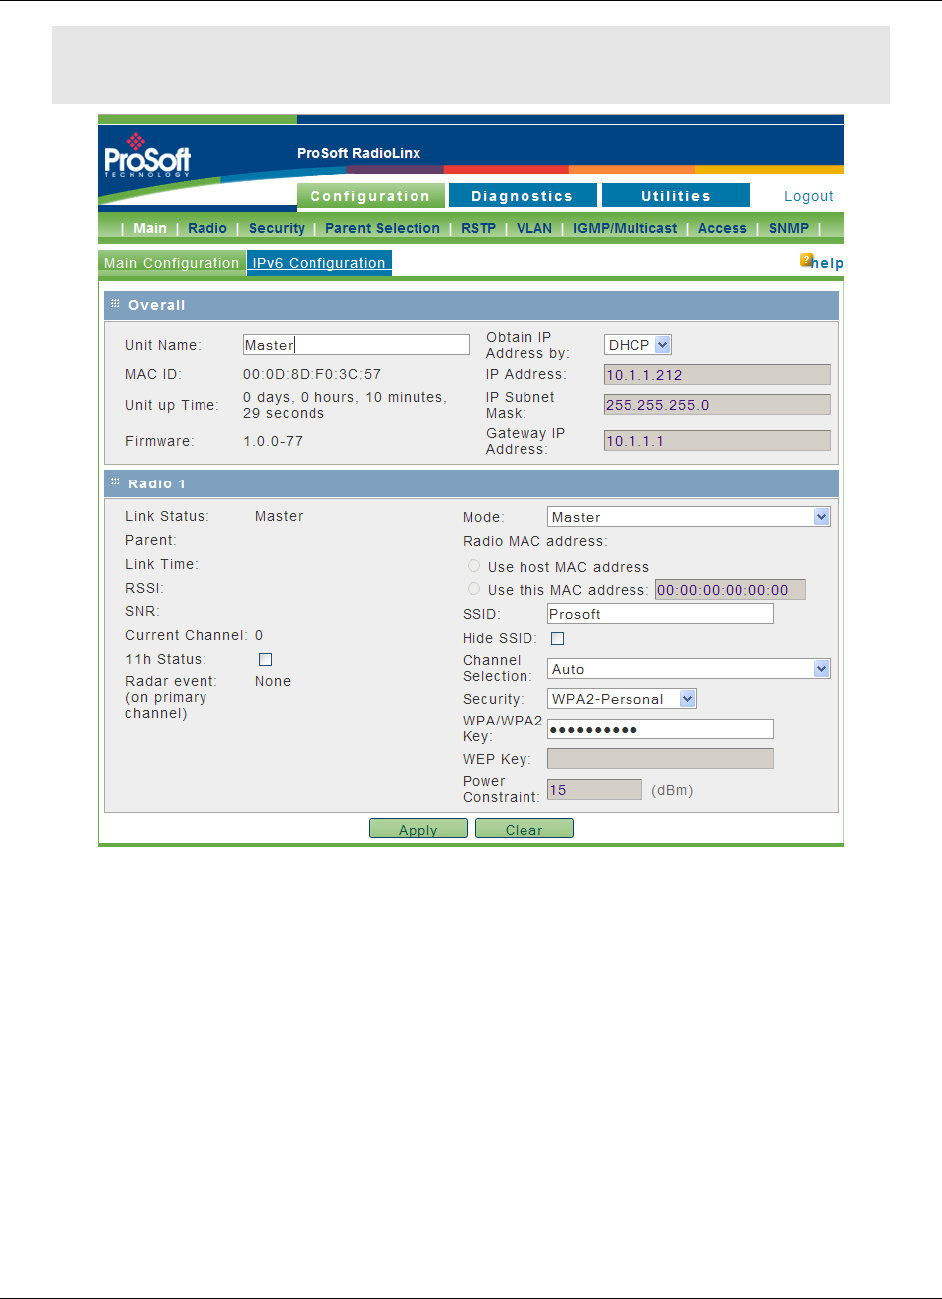Click the Clear button
Viewport: 942px width, 1299px height.
click(x=524, y=829)
